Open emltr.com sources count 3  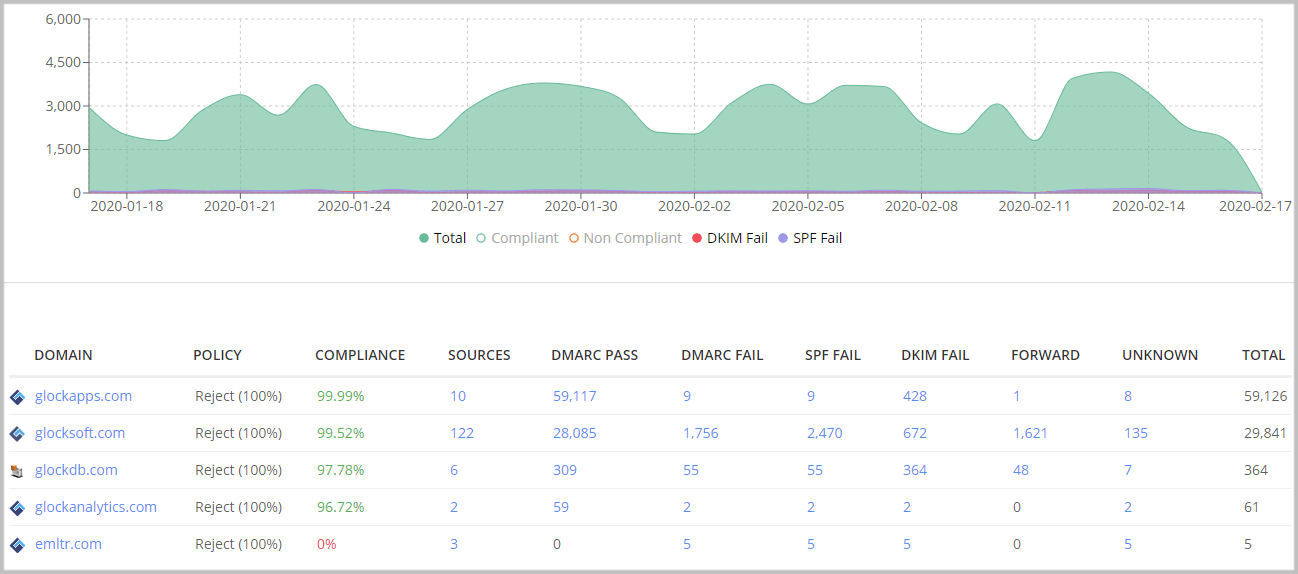[454, 544]
